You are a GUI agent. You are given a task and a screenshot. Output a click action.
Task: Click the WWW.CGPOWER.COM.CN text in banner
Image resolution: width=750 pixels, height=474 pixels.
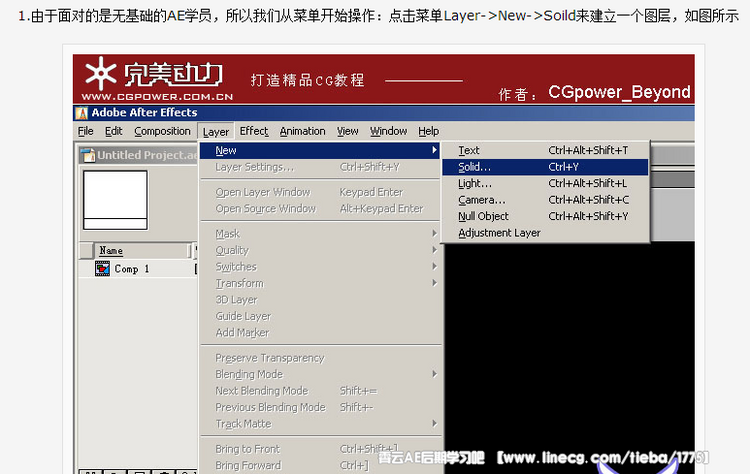point(157,97)
